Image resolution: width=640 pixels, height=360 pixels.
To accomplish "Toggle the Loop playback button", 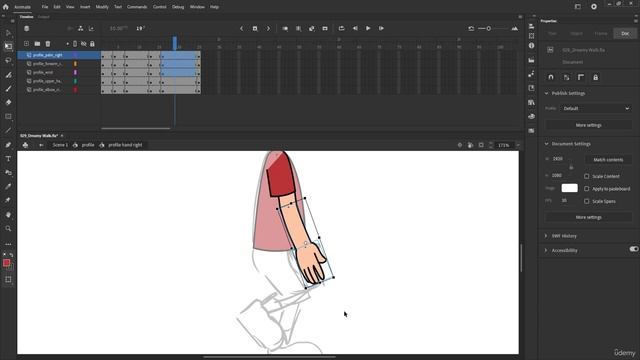I will tap(341, 29).
